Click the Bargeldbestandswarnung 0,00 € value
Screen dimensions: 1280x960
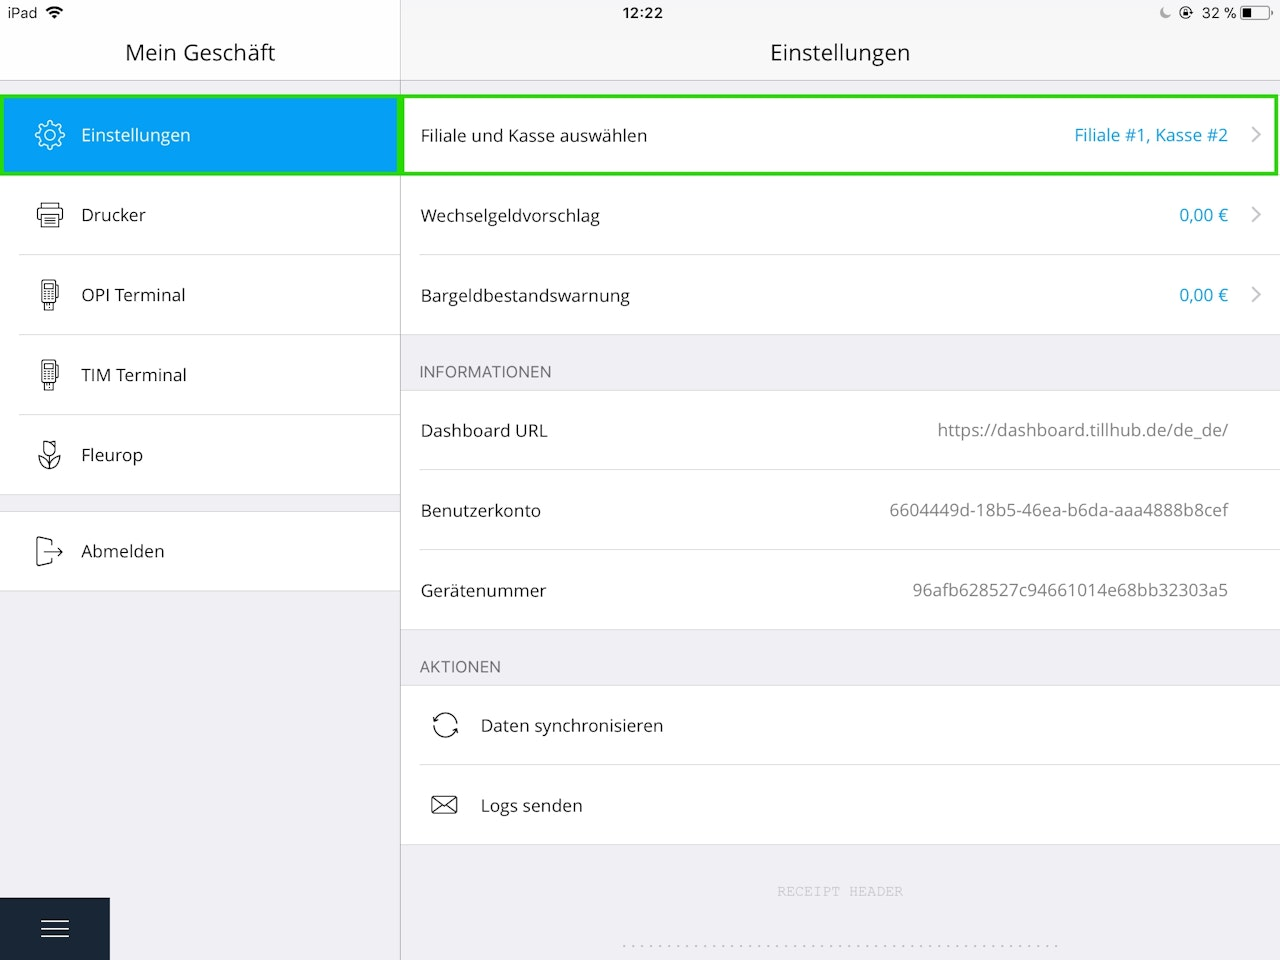point(1203,295)
